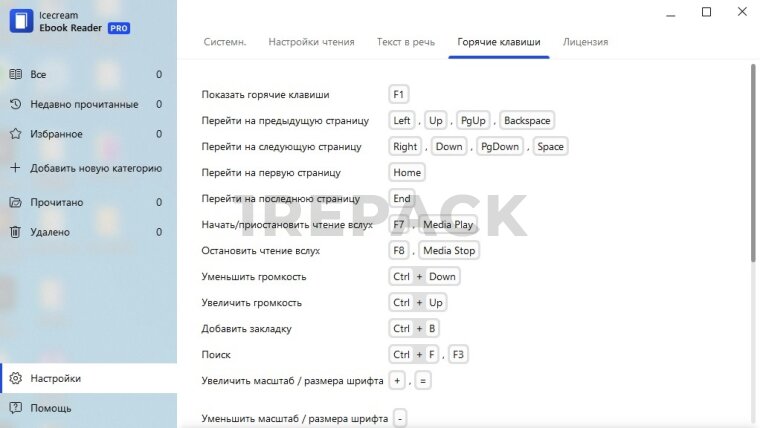The height and width of the screenshot is (428, 760).
Task: Click the recently read clock icon
Action: [15, 104]
